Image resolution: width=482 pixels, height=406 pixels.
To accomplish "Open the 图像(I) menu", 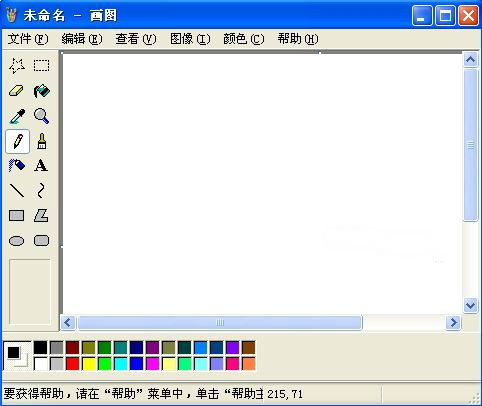I will click(x=190, y=39).
